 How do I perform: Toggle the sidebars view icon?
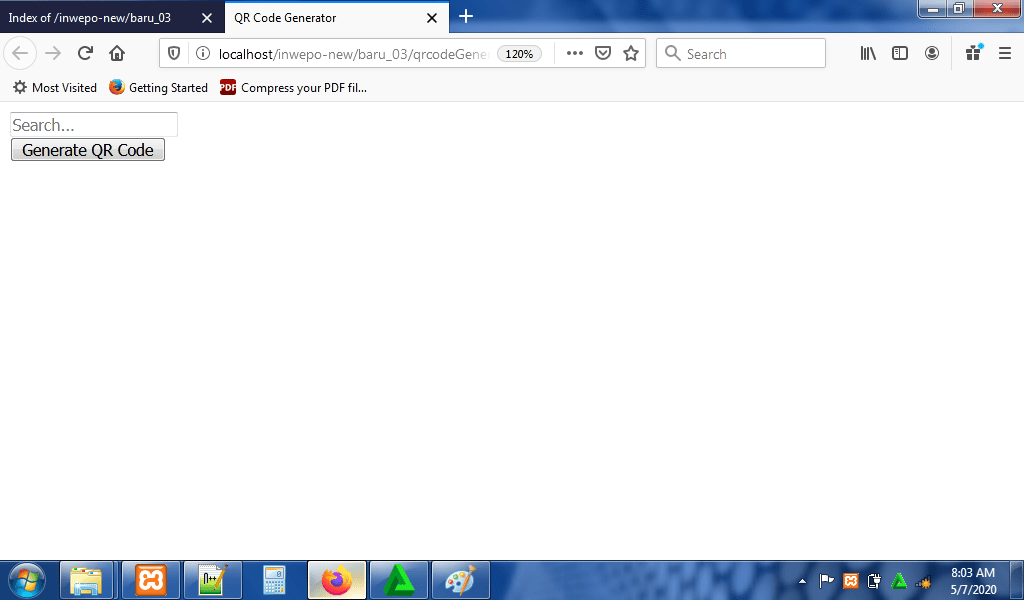click(x=900, y=54)
